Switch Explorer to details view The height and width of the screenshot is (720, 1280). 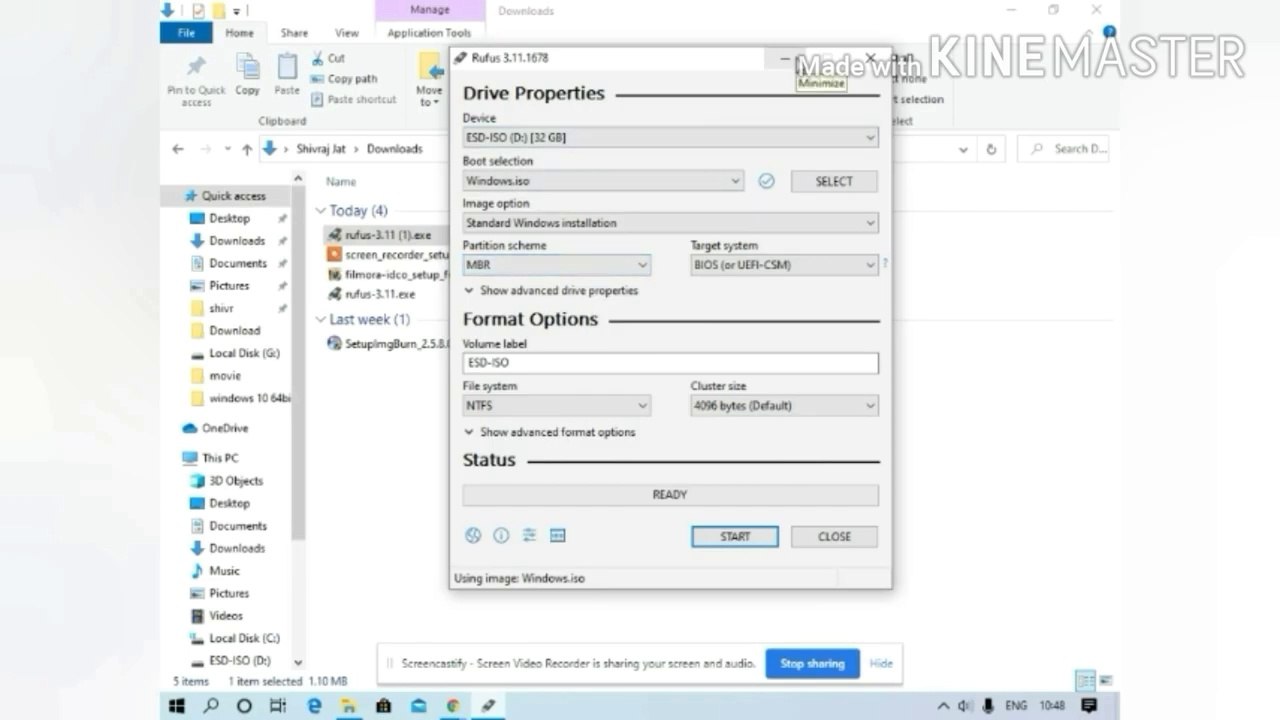1084,681
